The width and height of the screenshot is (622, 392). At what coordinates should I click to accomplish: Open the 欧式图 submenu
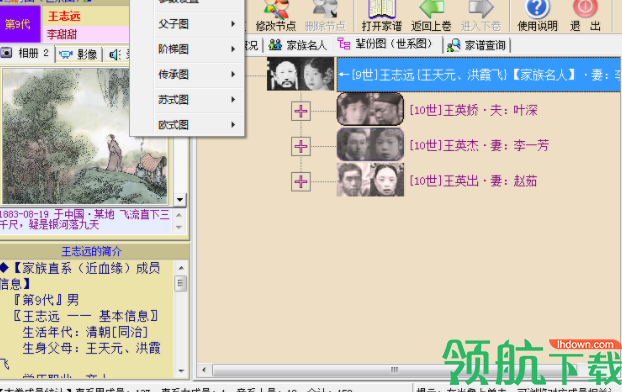pyautogui.click(x=198, y=125)
